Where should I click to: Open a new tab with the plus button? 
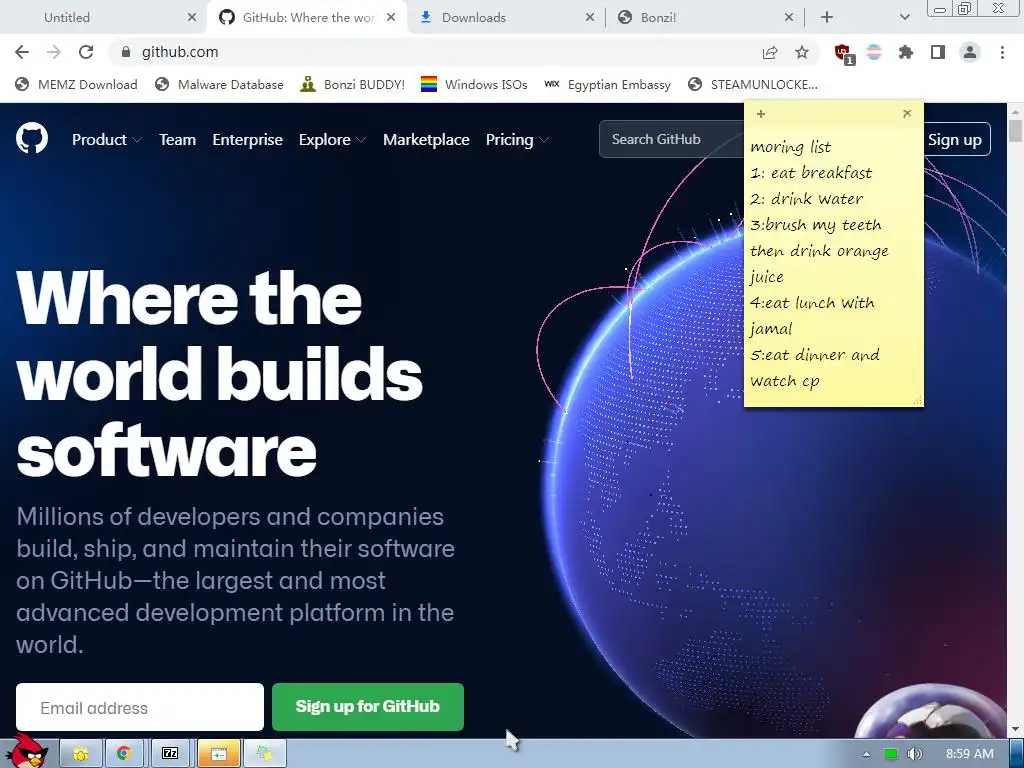pos(827,18)
